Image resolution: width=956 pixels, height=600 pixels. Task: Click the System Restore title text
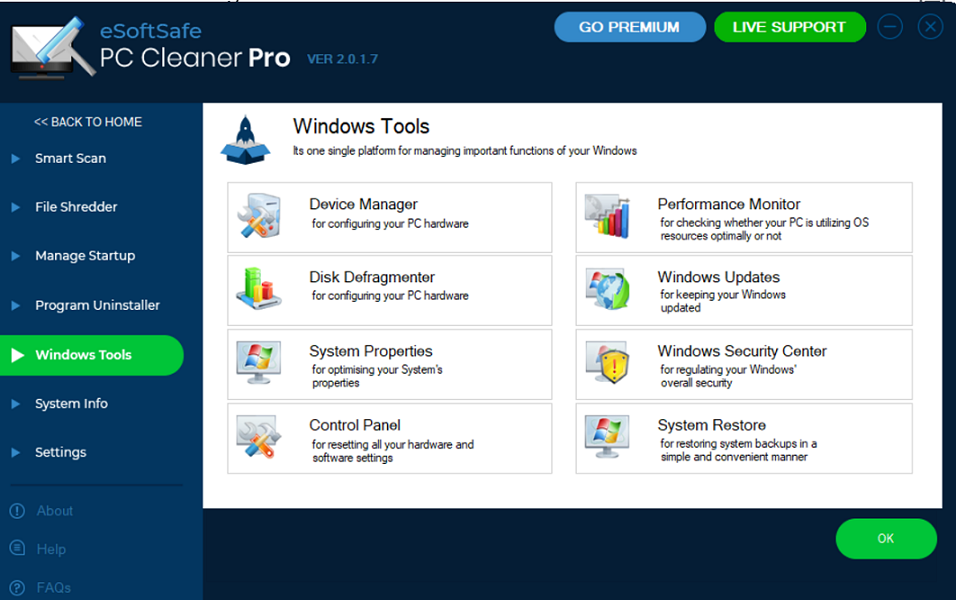(712, 425)
